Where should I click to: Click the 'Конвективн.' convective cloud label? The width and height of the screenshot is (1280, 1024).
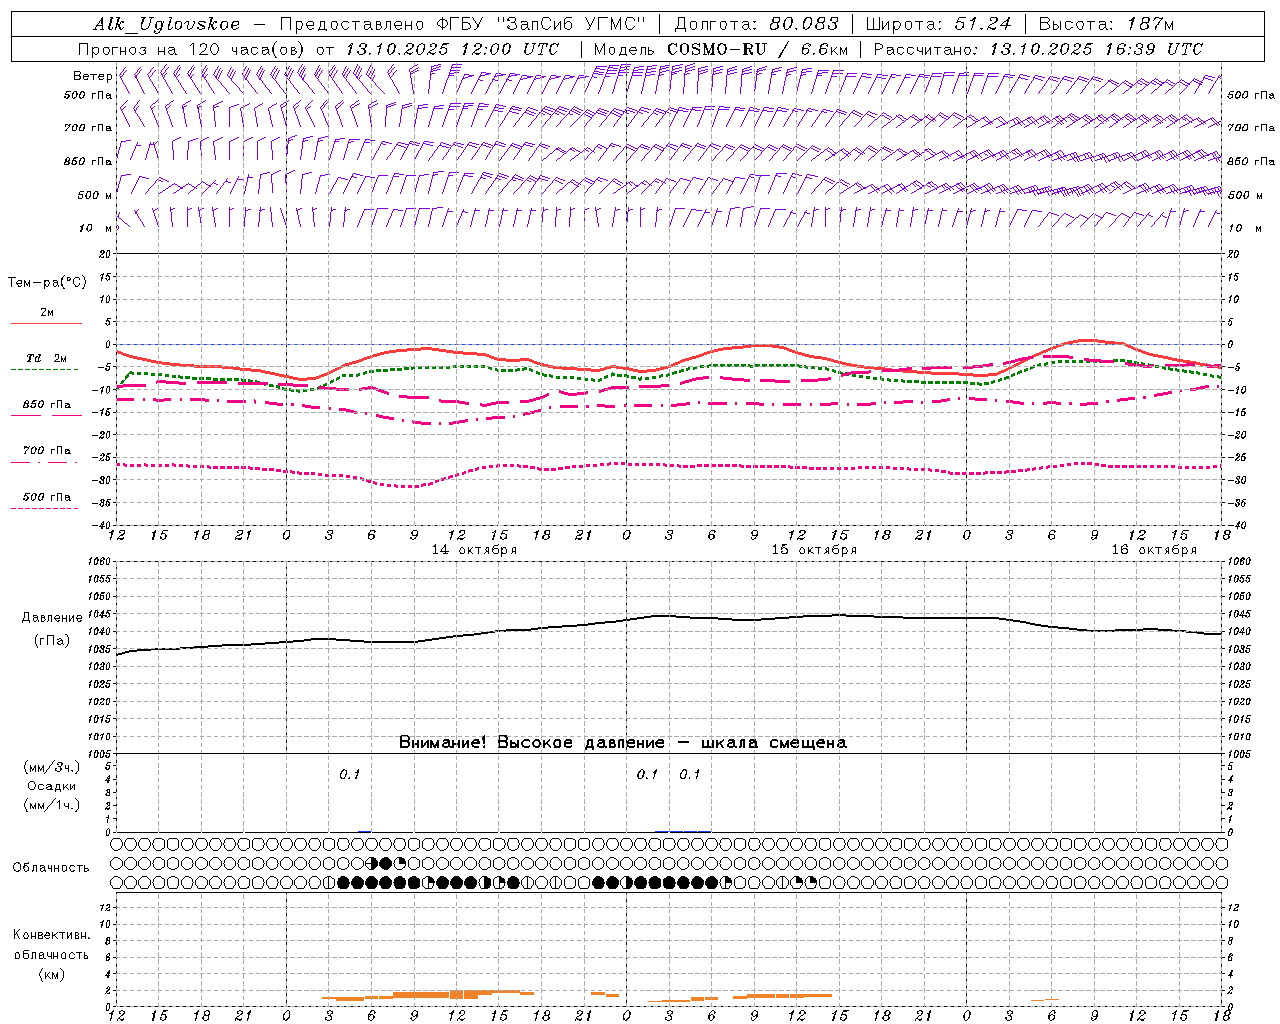tap(52, 935)
